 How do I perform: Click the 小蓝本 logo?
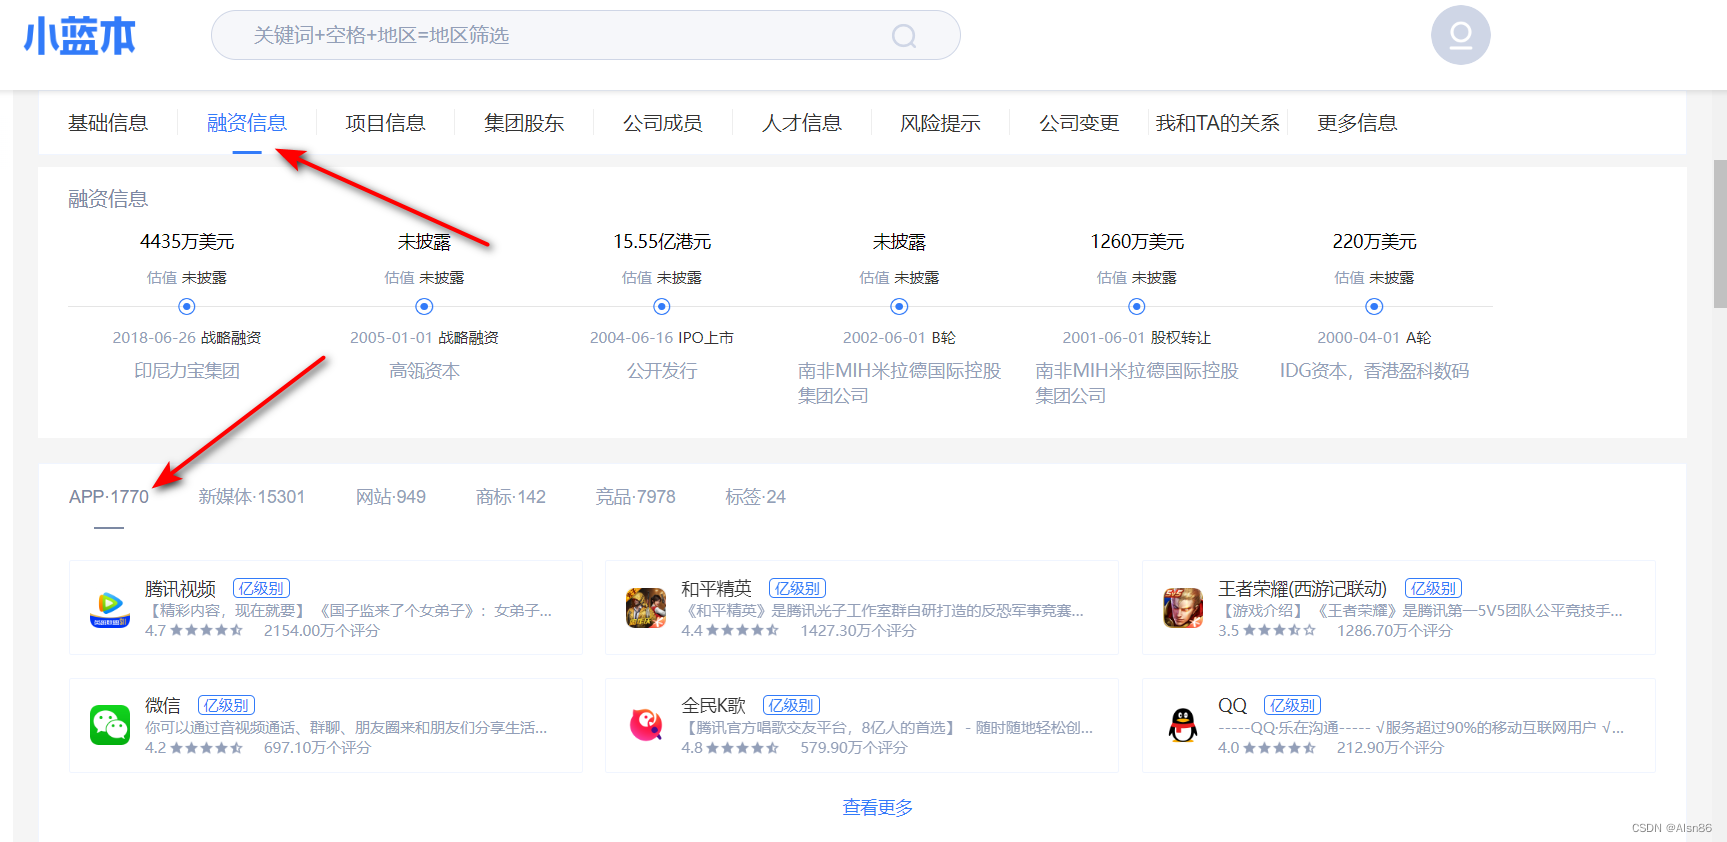[x=80, y=36]
